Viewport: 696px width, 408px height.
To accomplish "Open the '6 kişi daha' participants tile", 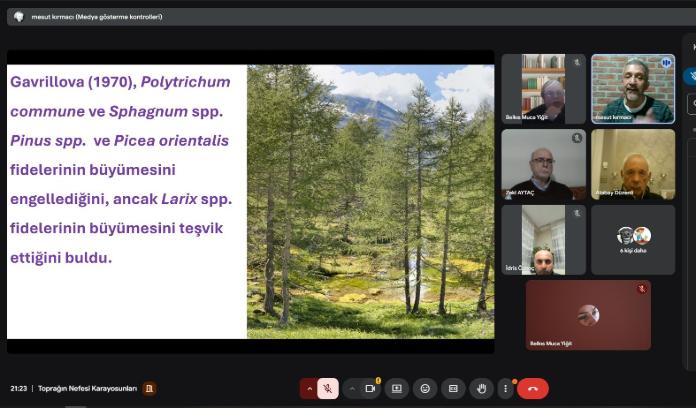I will [x=632, y=240].
